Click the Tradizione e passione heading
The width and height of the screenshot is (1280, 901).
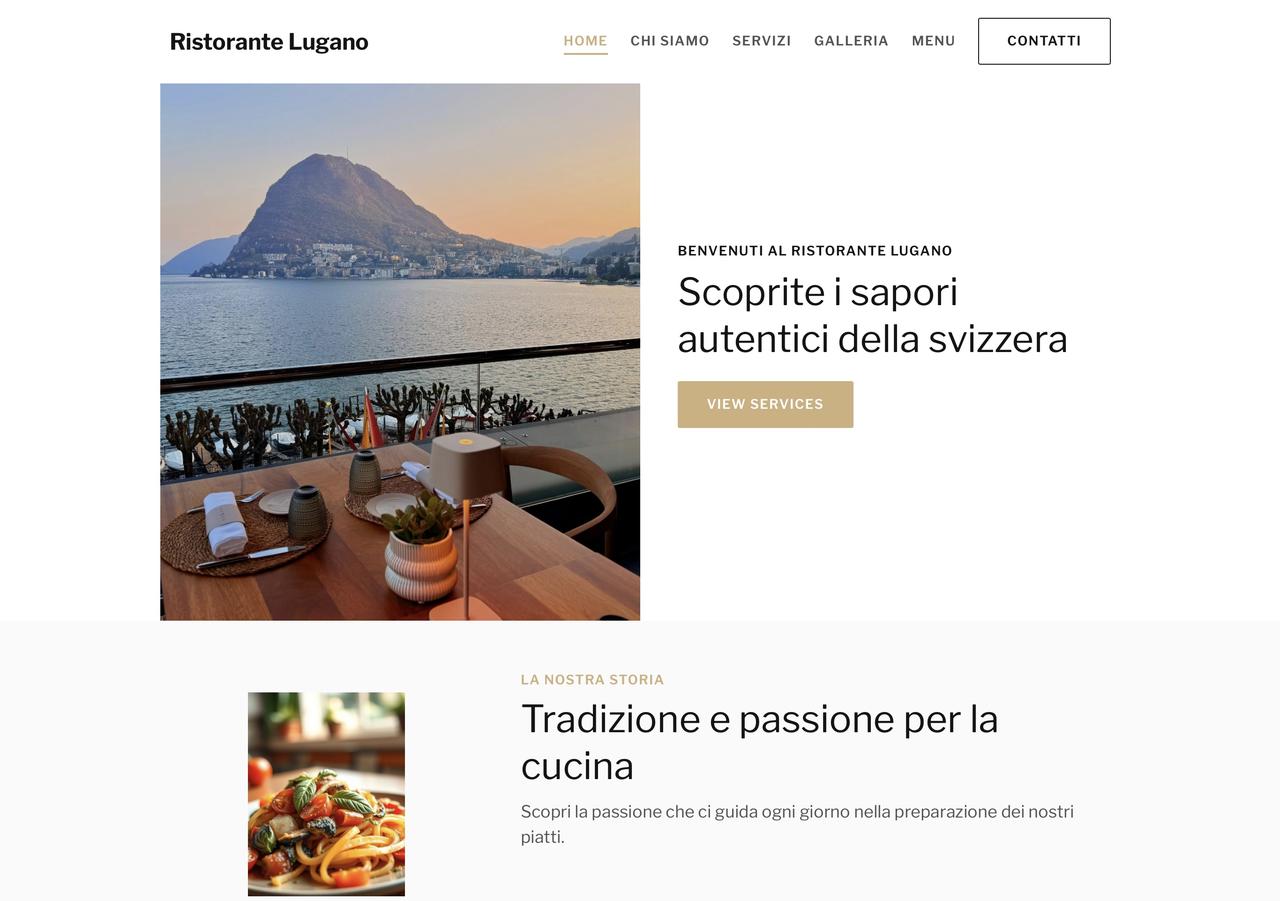(x=760, y=742)
